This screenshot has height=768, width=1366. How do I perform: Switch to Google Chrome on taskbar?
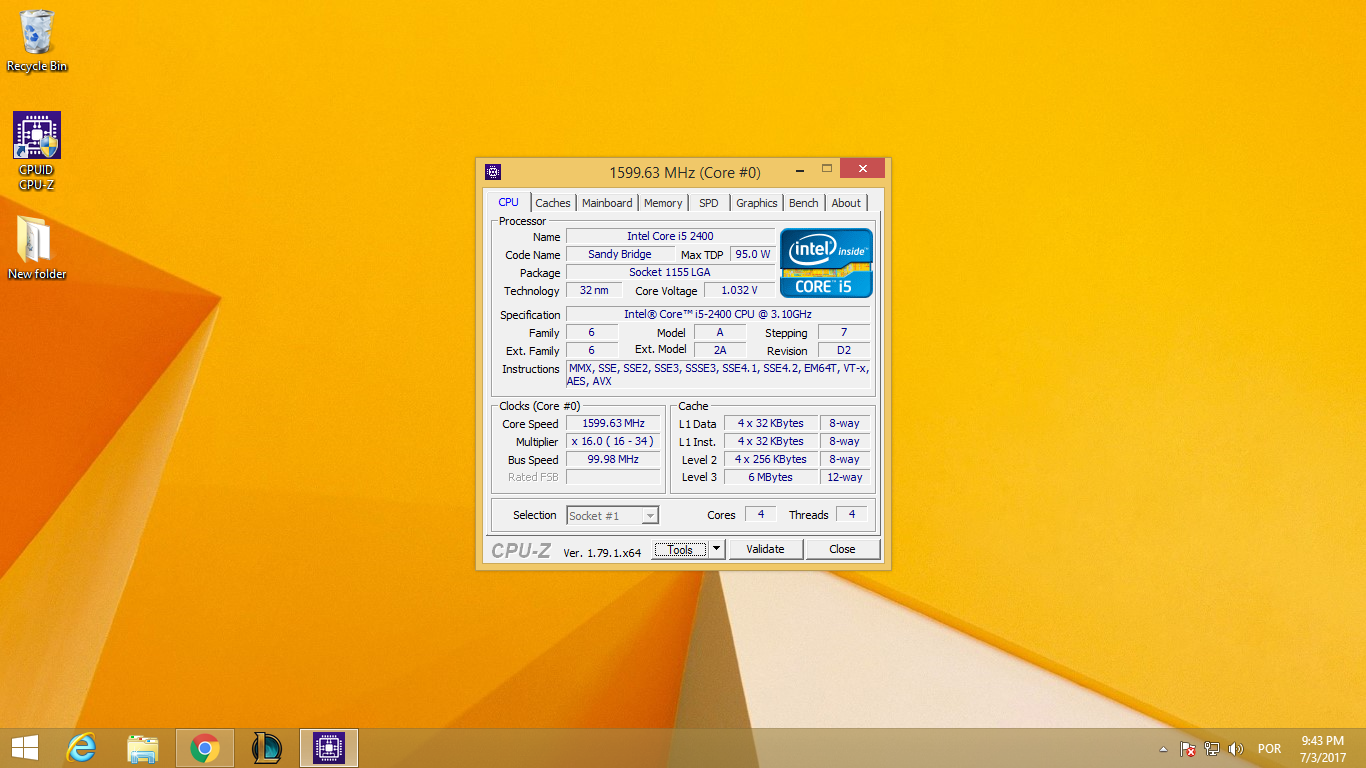pyautogui.click(x=205, y=748)
